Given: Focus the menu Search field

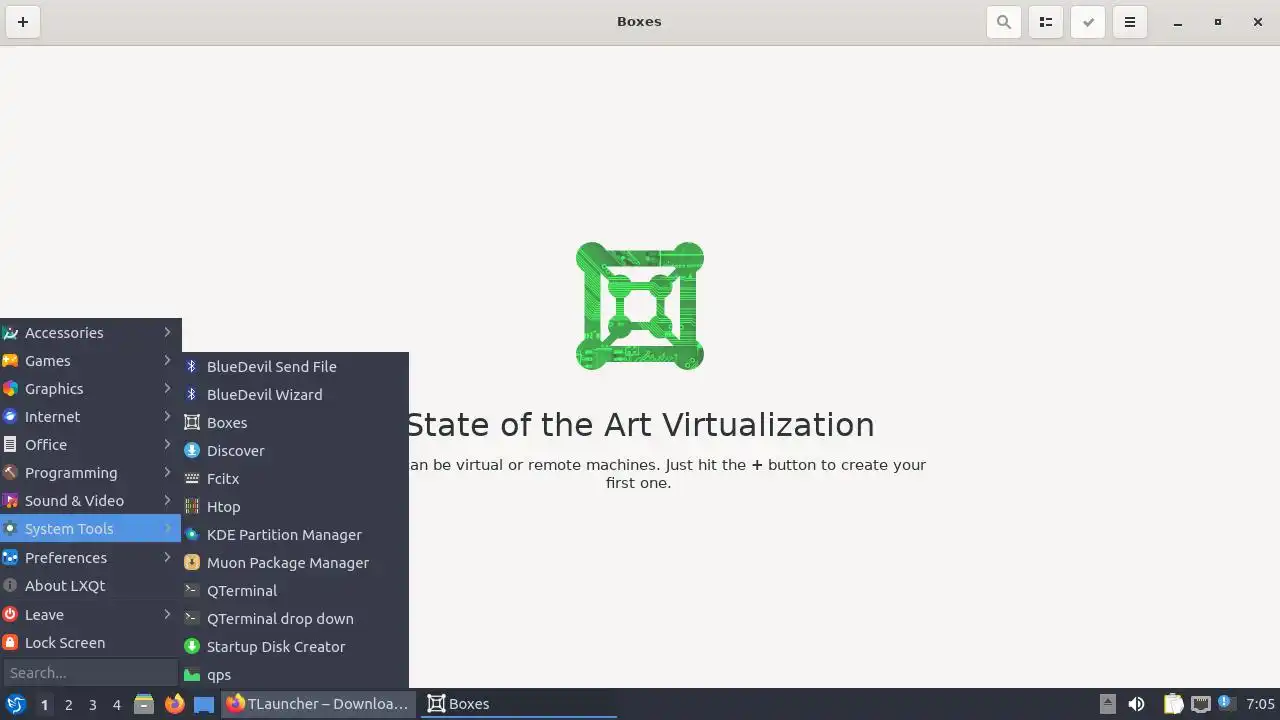Looking at the screenshot, I should 90,673.
